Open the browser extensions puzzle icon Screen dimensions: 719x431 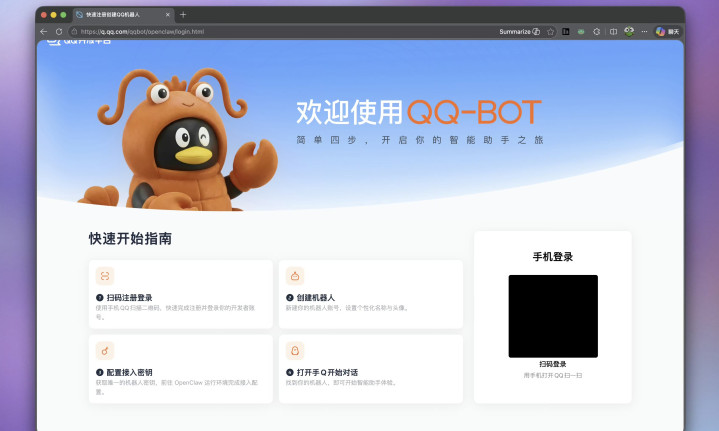[597, 32]
